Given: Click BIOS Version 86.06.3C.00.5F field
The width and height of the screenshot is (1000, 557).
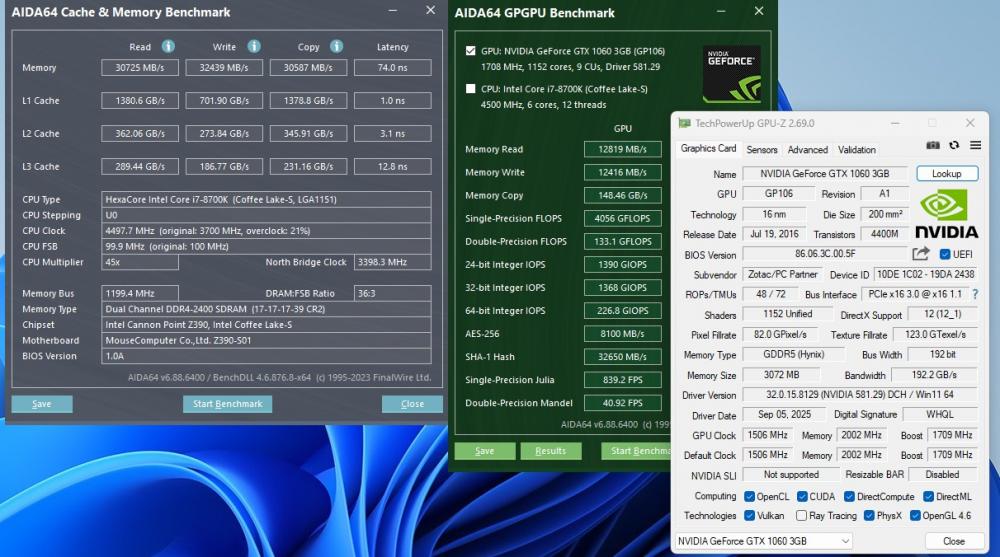Looking at the screenshot, I should pos(825,254).
